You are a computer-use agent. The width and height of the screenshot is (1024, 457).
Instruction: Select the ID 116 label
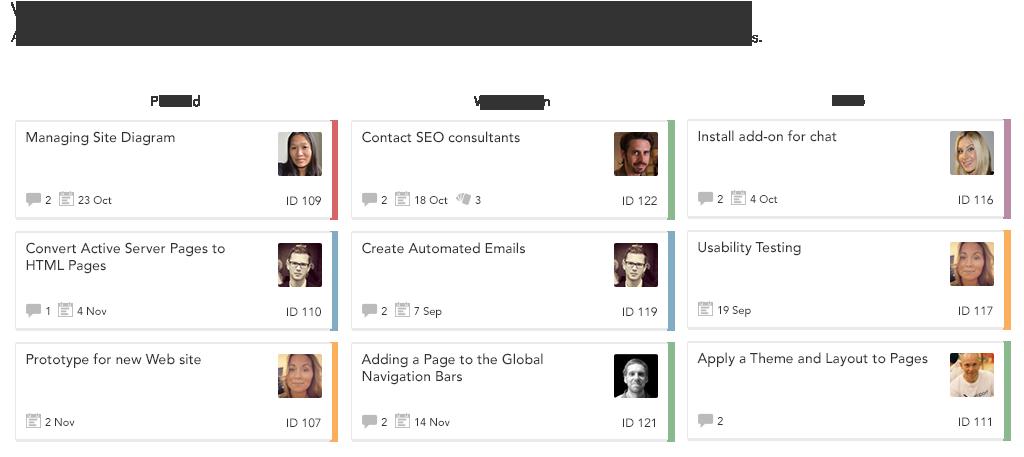[976, 200]
